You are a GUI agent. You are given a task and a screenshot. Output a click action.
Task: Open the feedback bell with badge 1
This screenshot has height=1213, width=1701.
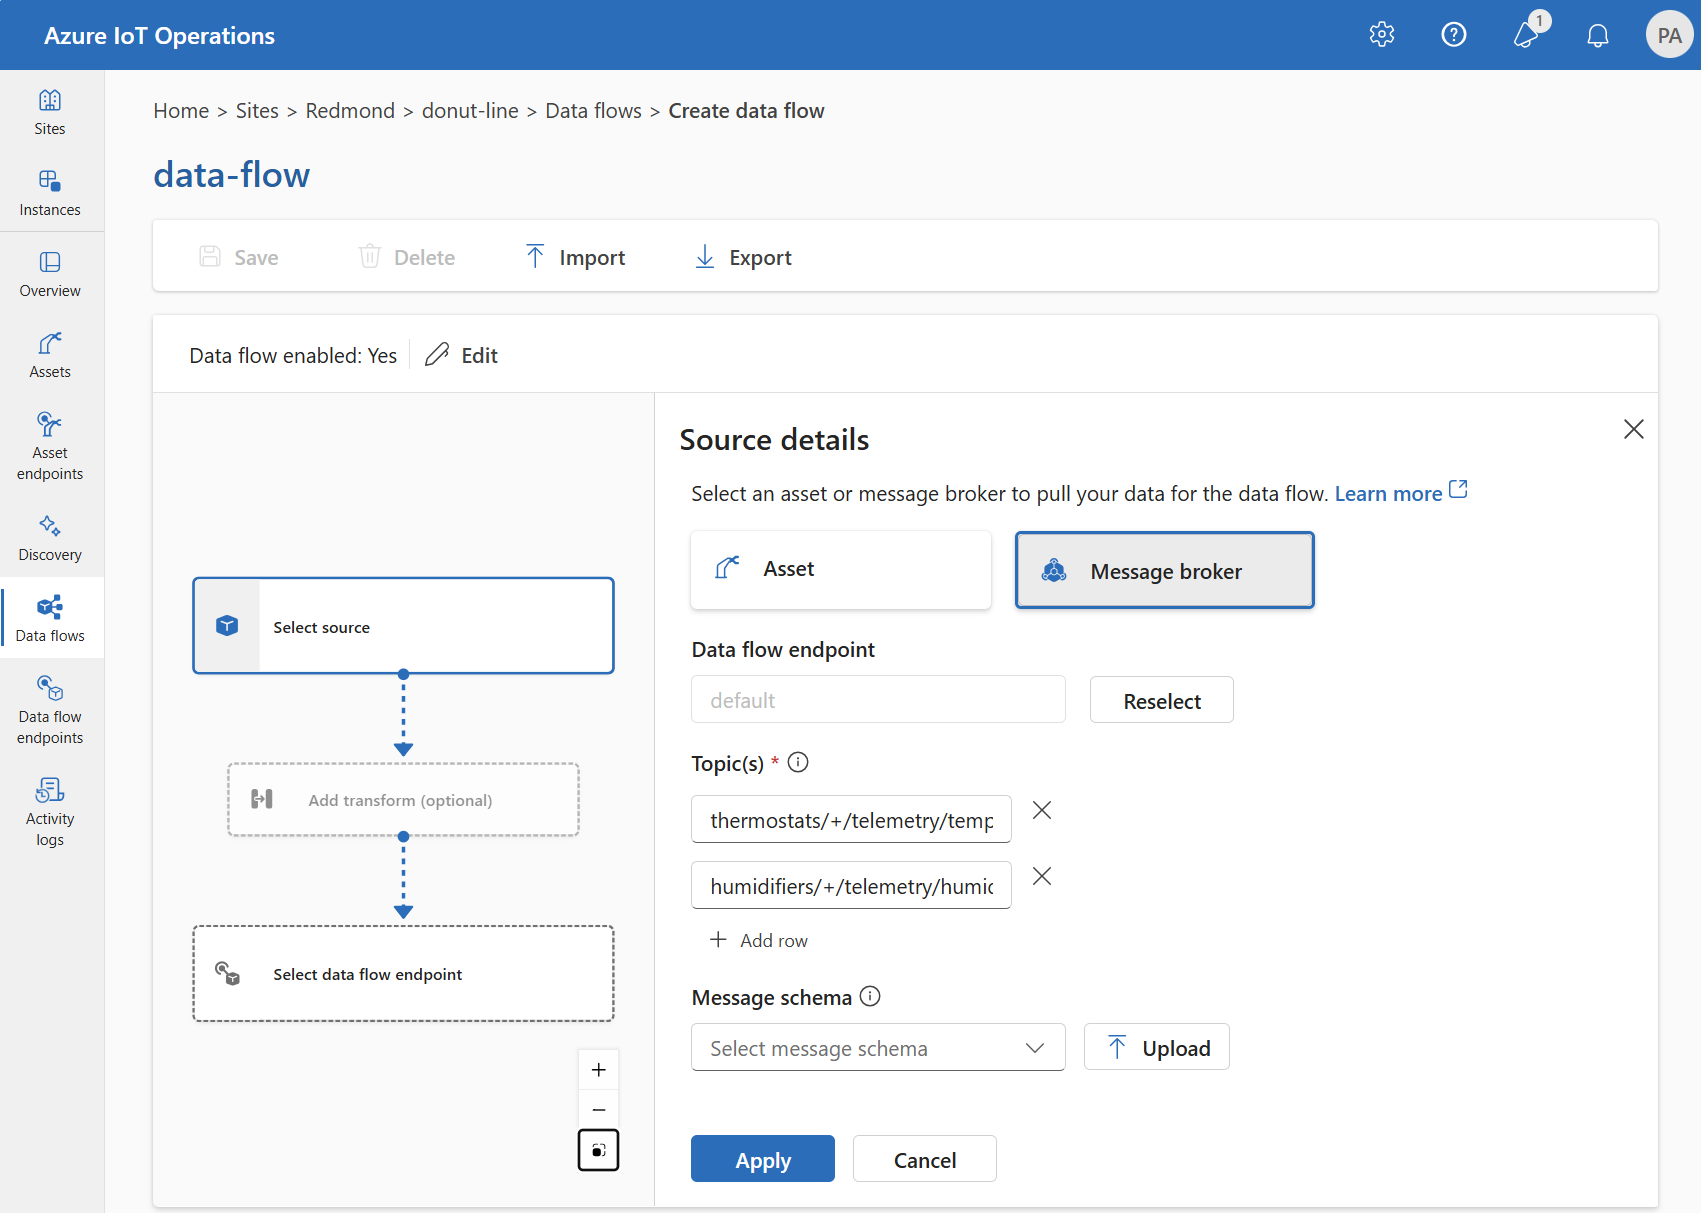tap(1527, 33)
